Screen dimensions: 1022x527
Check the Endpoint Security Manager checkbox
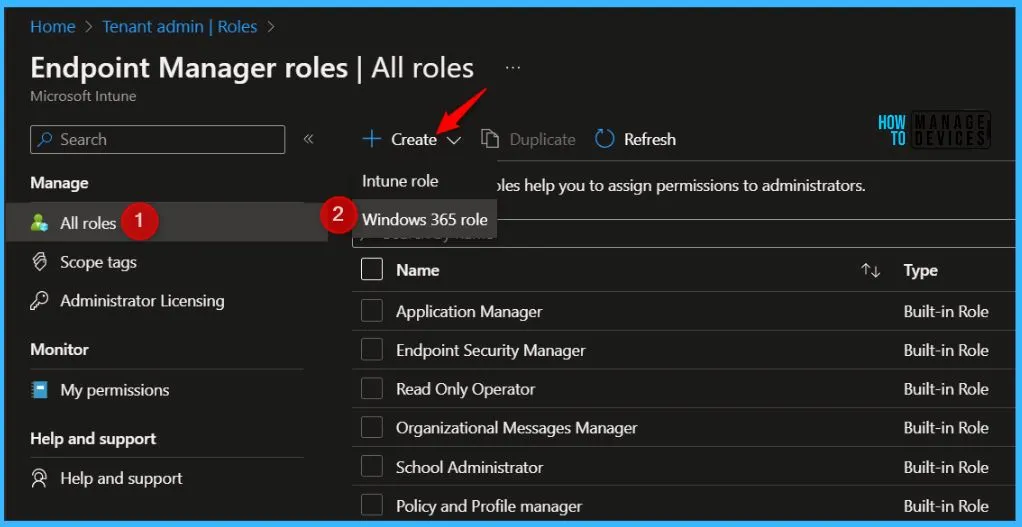pos(372,350)
